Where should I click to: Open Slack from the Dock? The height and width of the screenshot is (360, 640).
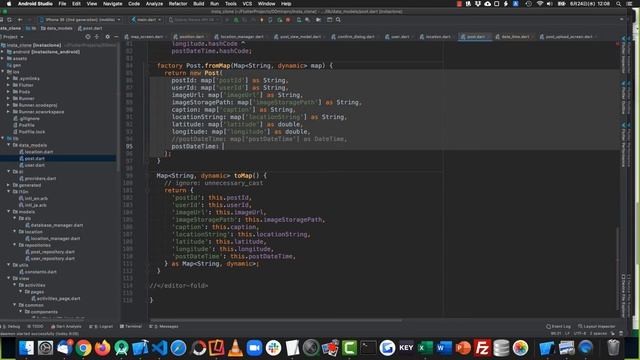[x=273, y=348]
